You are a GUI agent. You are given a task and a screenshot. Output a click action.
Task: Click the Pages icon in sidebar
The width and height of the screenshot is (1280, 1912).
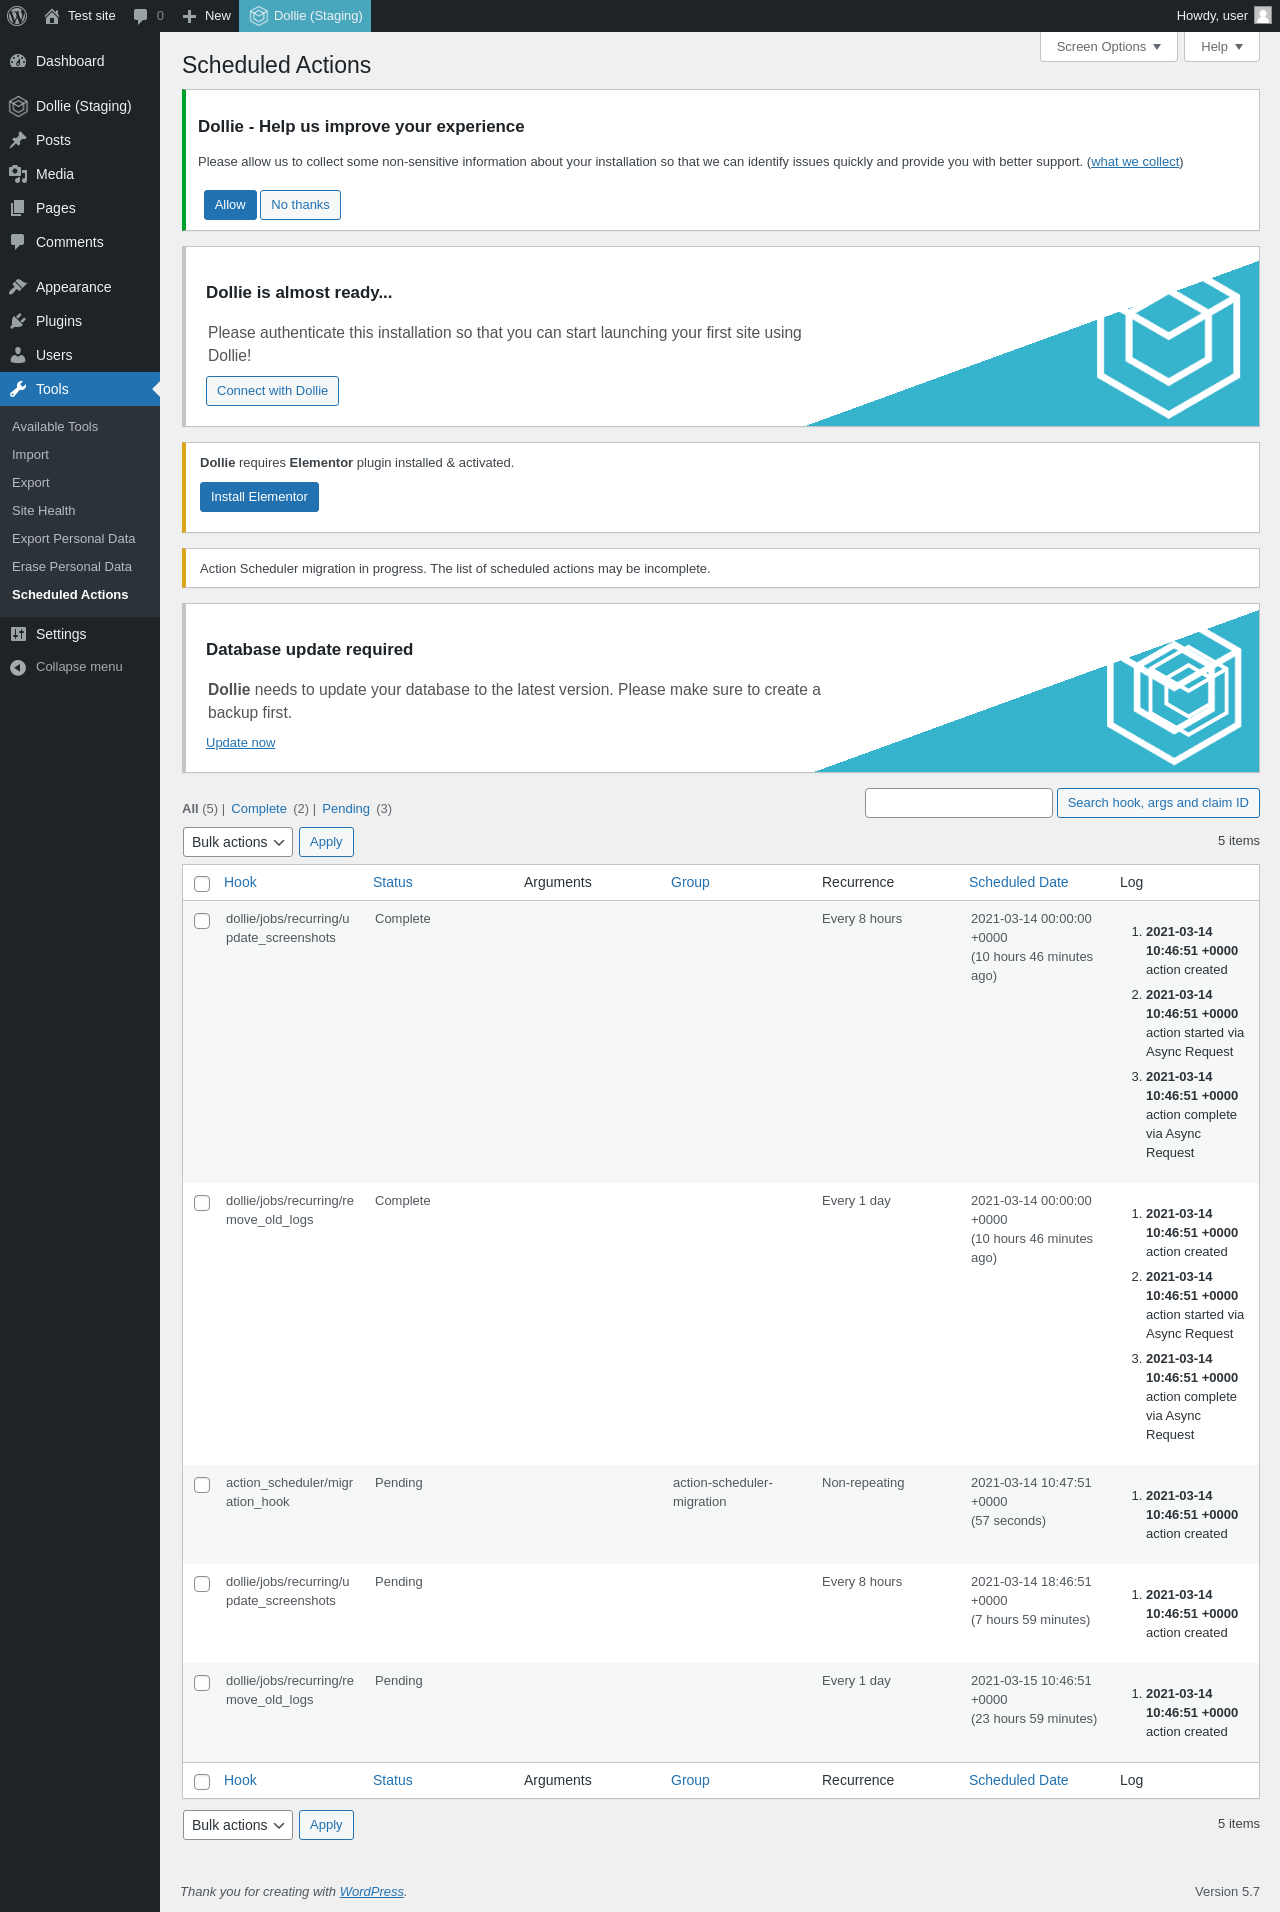[x=18, y=208]
